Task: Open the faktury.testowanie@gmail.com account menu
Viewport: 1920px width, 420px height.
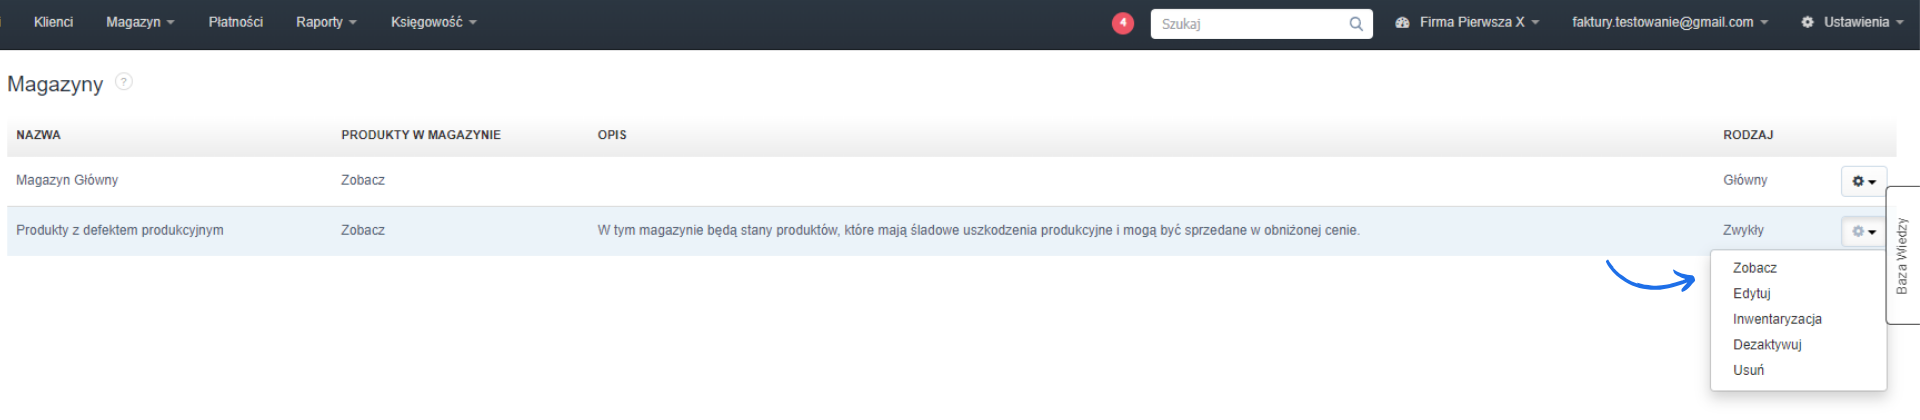Action: pyautogui.click(x=1670, y=22)
